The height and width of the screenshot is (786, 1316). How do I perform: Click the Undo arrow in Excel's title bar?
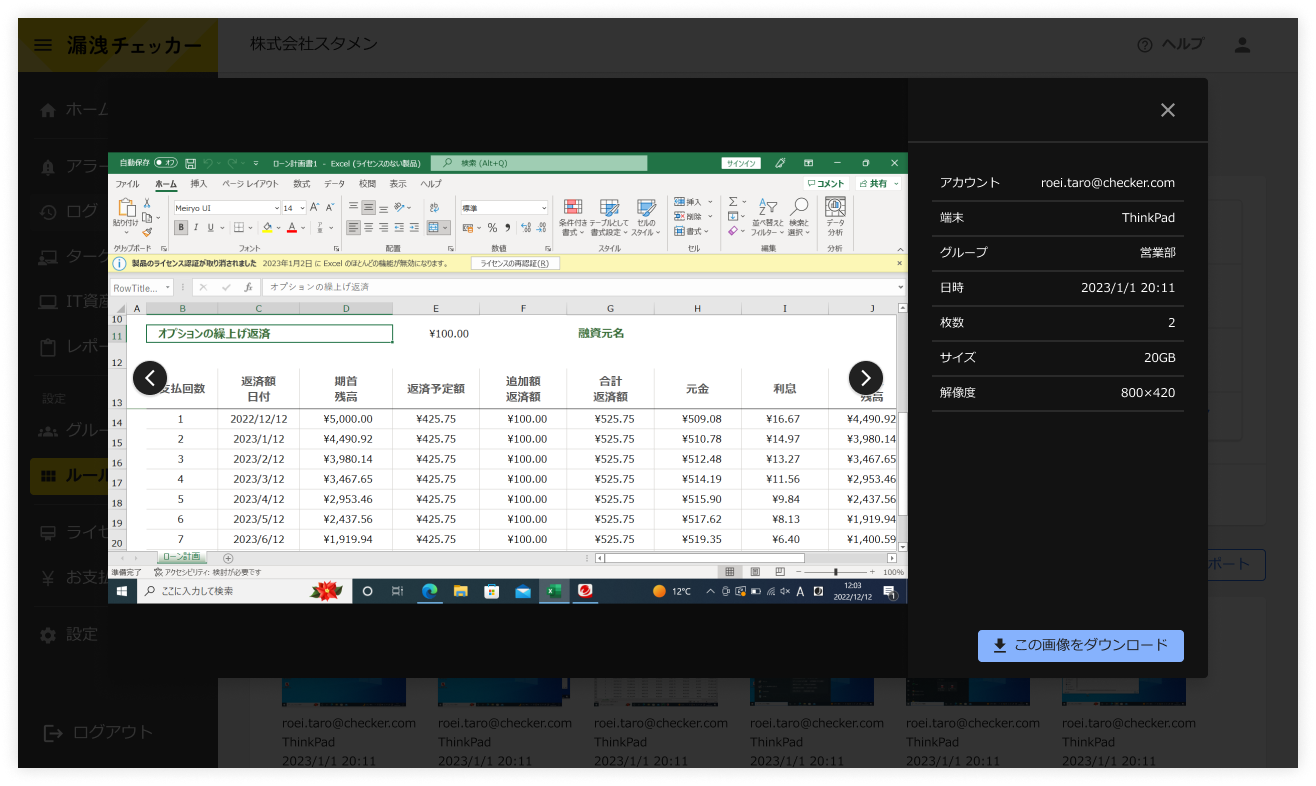tap(208, 163)
